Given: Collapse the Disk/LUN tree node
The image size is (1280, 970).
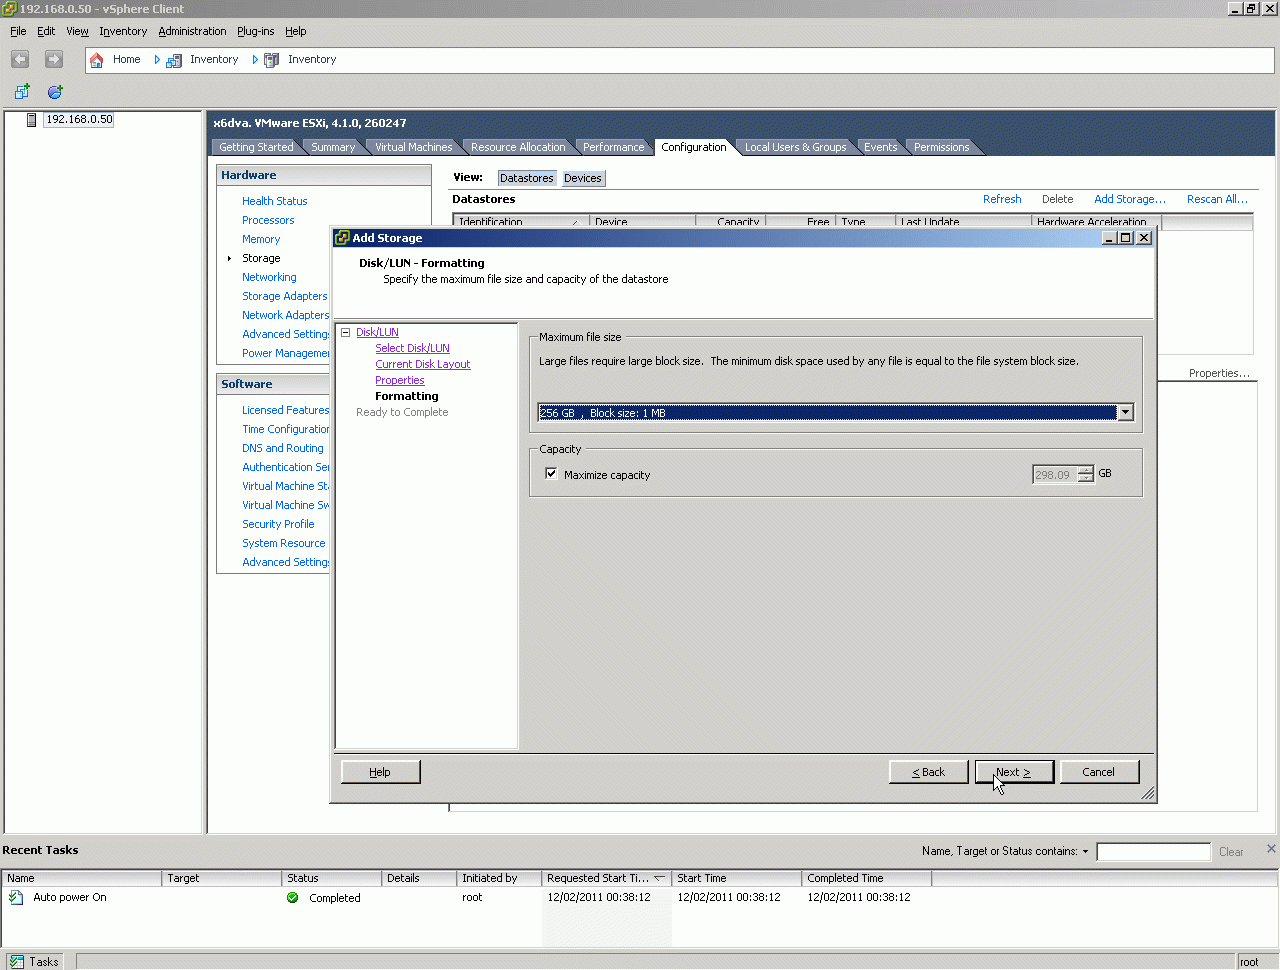Looking at the screenshot, I should click(x=346, y=333).
